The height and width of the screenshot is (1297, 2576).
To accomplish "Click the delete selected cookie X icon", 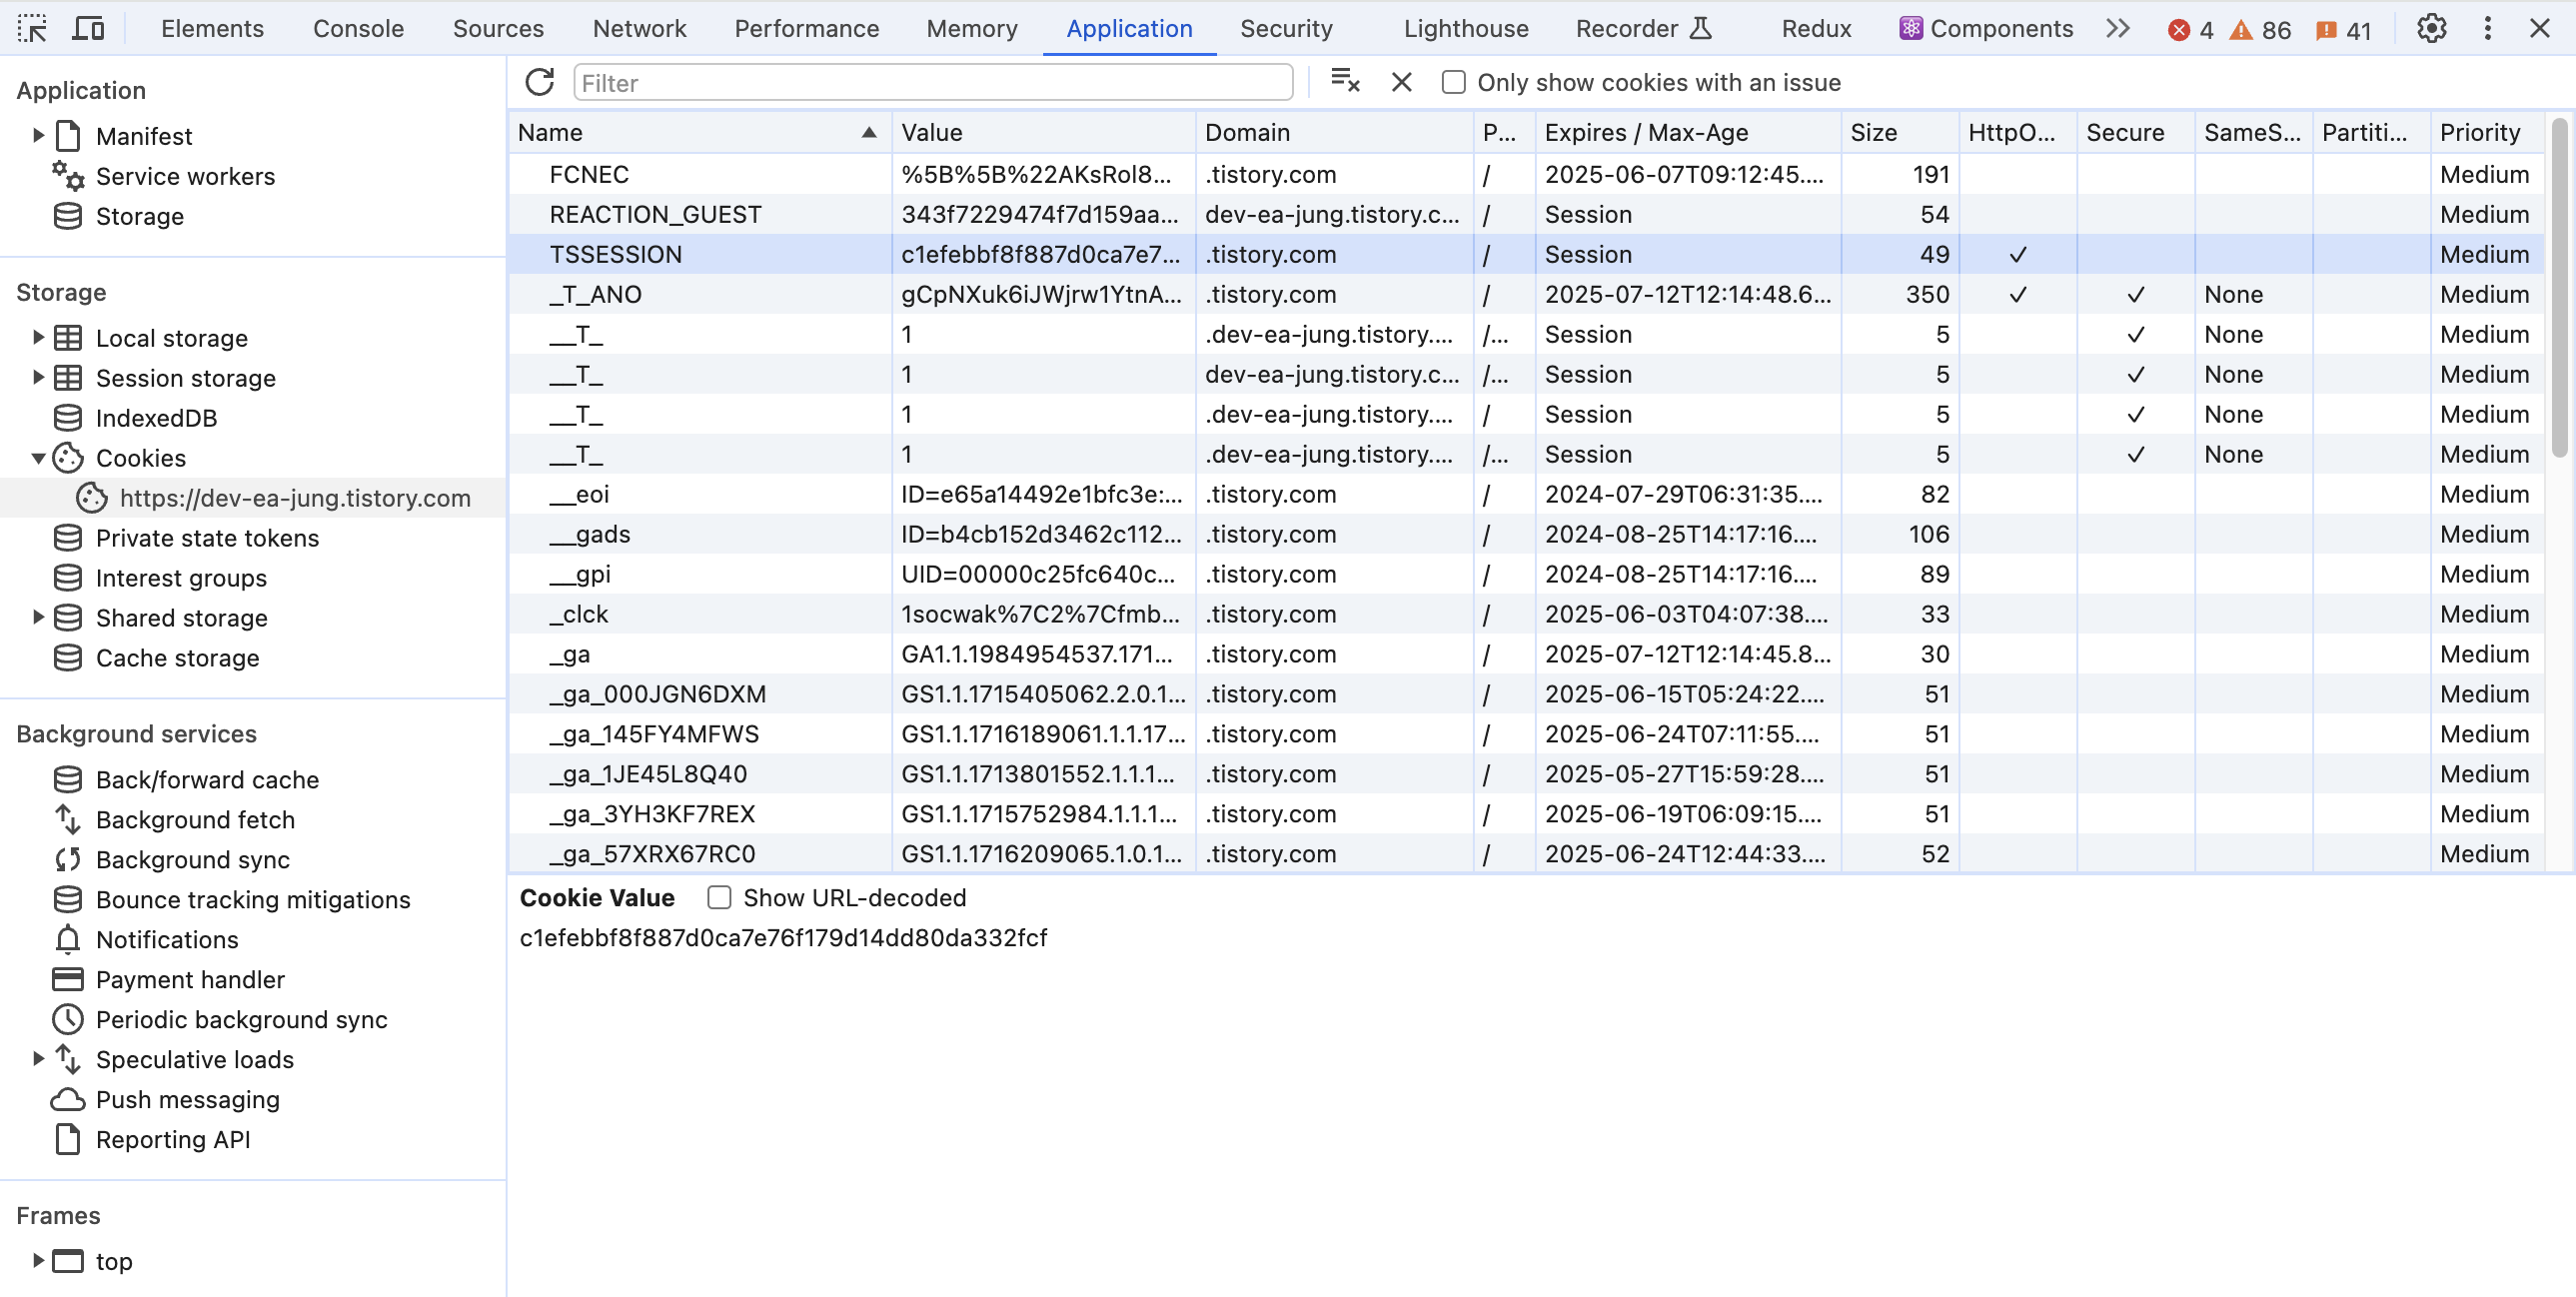I will coord(1402,82).
